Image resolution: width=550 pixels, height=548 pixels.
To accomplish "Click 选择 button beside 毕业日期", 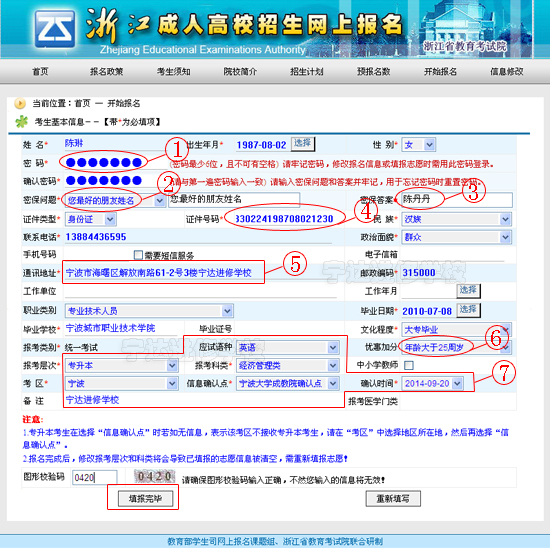I will [x=468, y=310].
